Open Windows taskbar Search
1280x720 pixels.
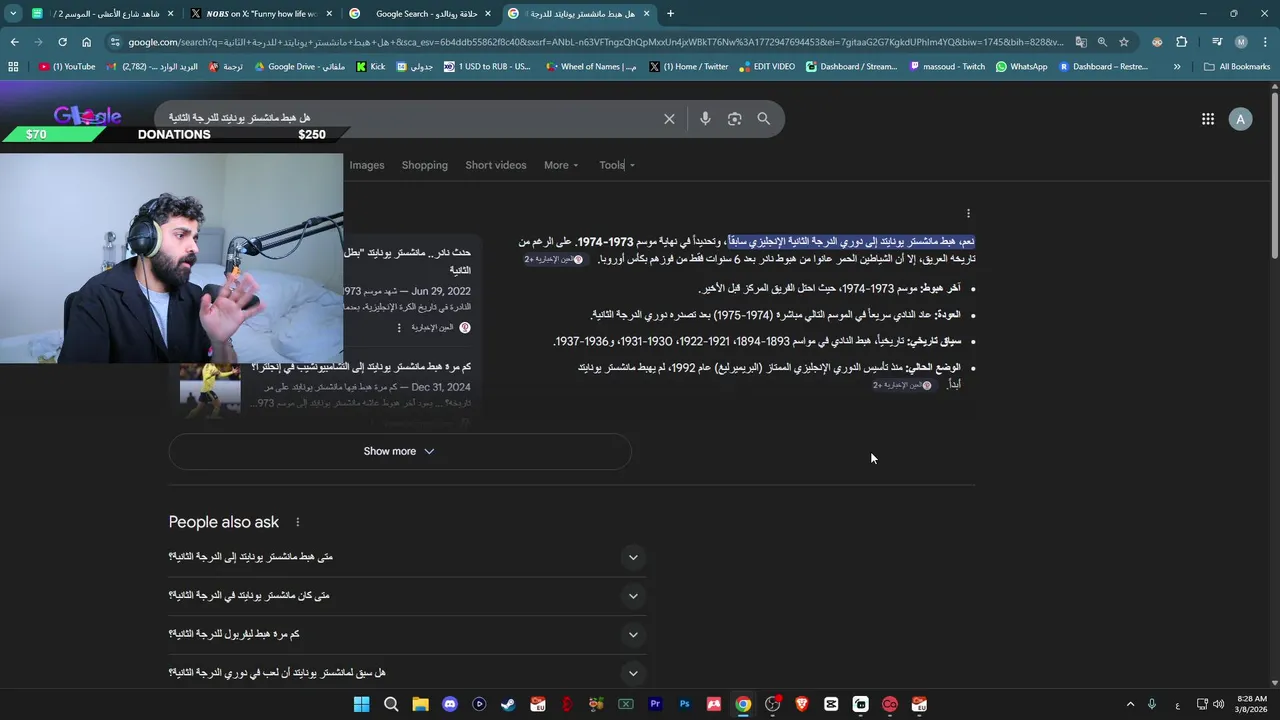(391, 704)
